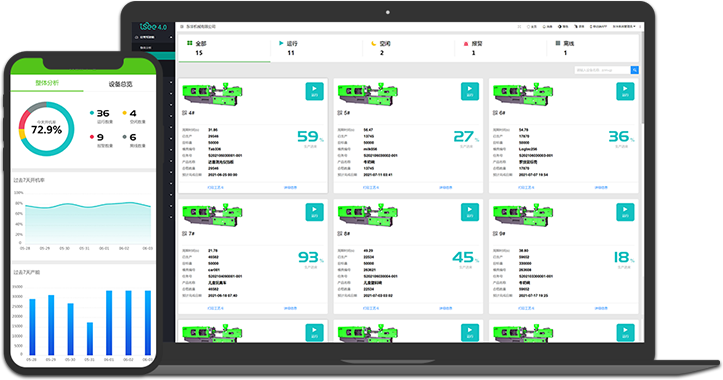Click the device name search field

(603, 70)
